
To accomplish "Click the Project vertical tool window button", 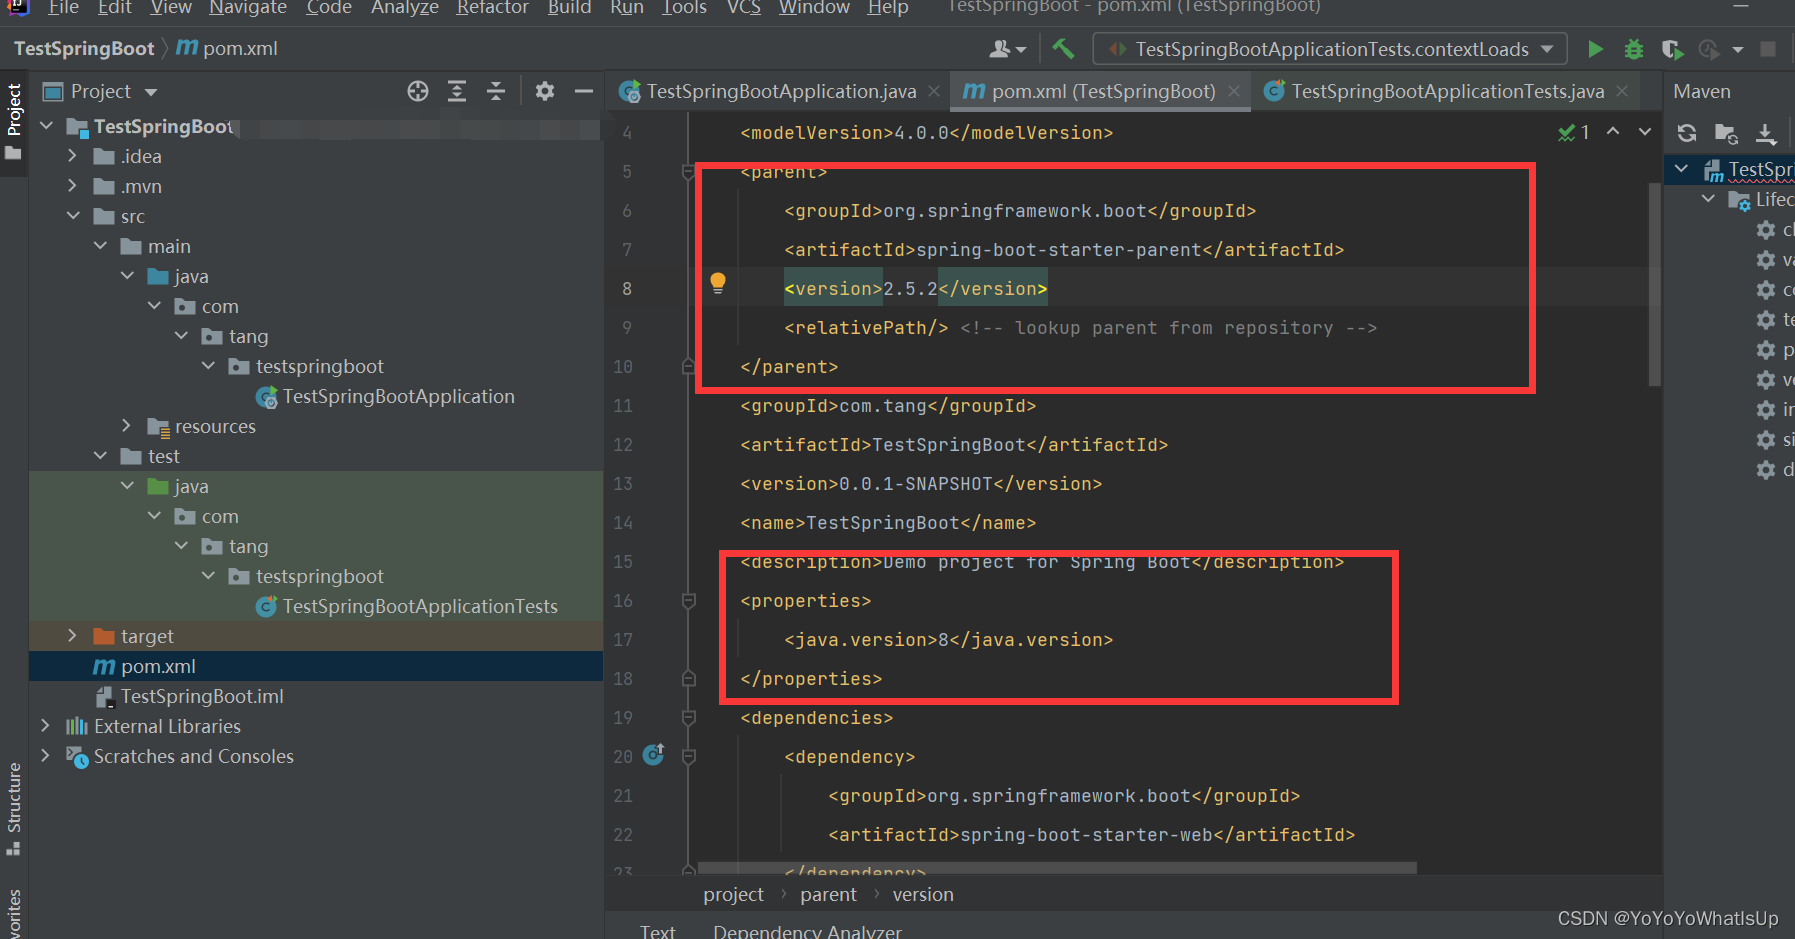I will [14, 121].
